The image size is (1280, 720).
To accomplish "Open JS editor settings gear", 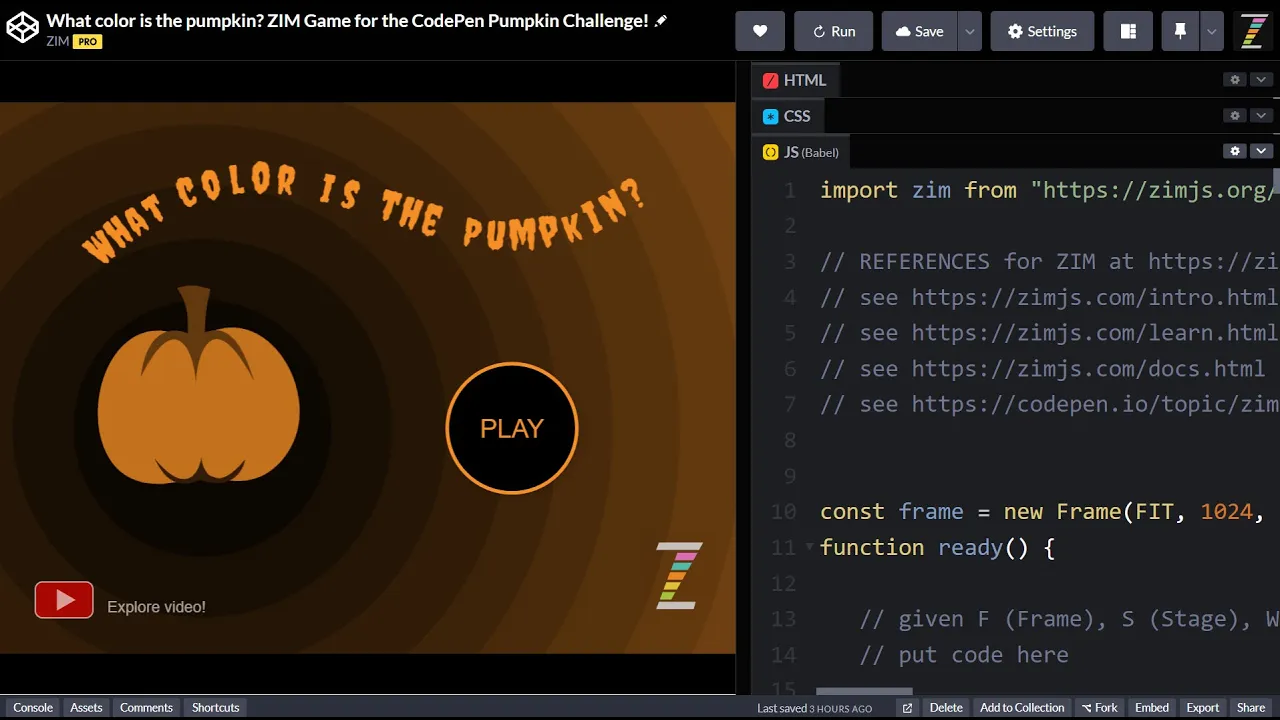I will tap(1235, 151).
